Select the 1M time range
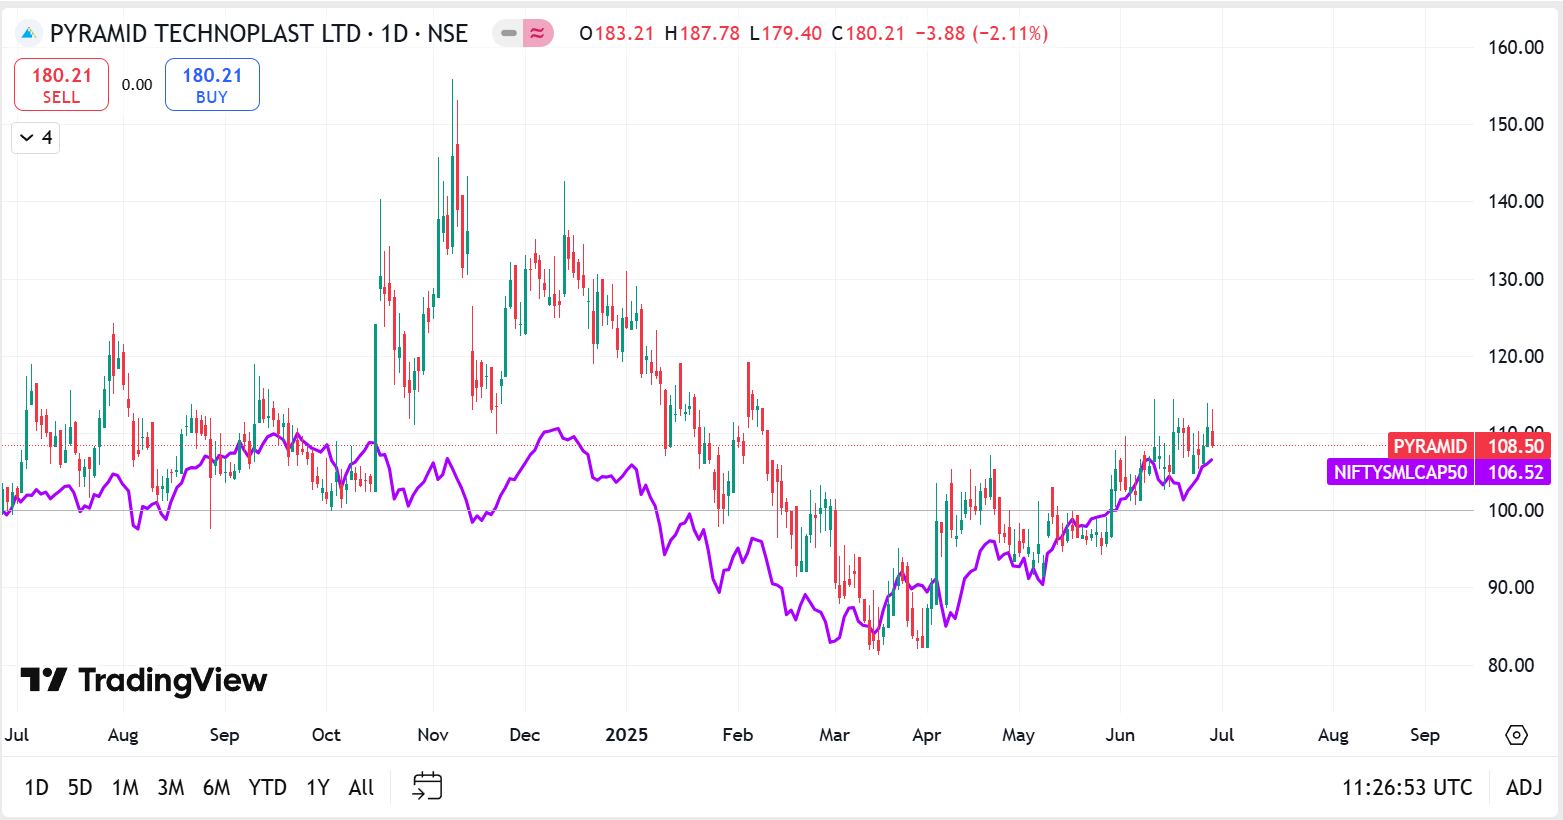Screen dimensions: 1563x820 [125, 787]
